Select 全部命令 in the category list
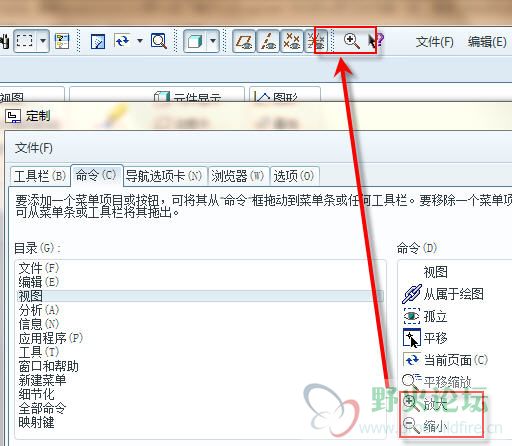Screen dimensions: 512x446 (42, 408)
